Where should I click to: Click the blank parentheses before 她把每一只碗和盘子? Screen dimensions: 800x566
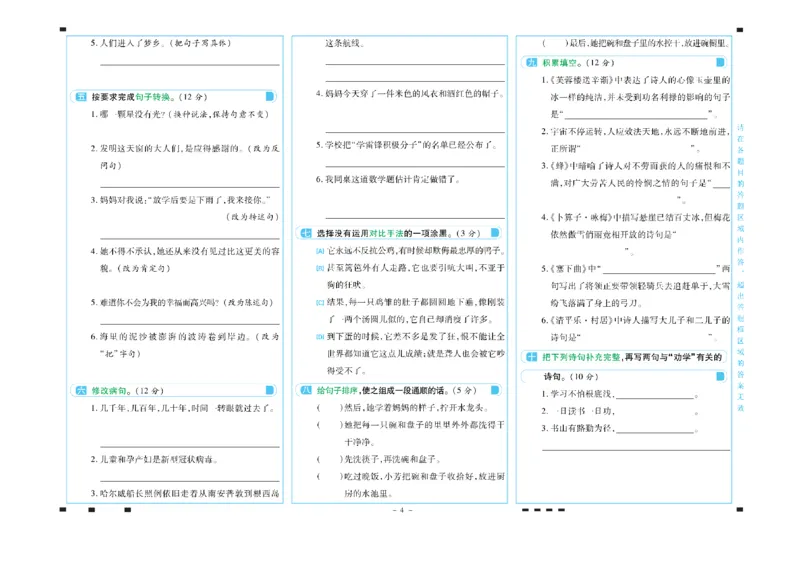pyautogui.click(x=330, y=425)
